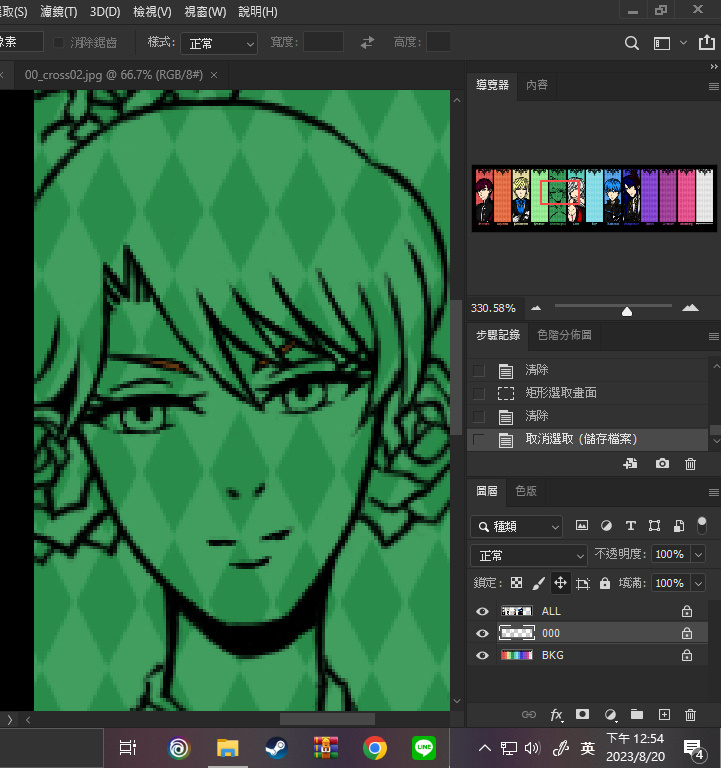Click the share export icon
This screenshot has width=721, height=768.
(x=706, y=43)
